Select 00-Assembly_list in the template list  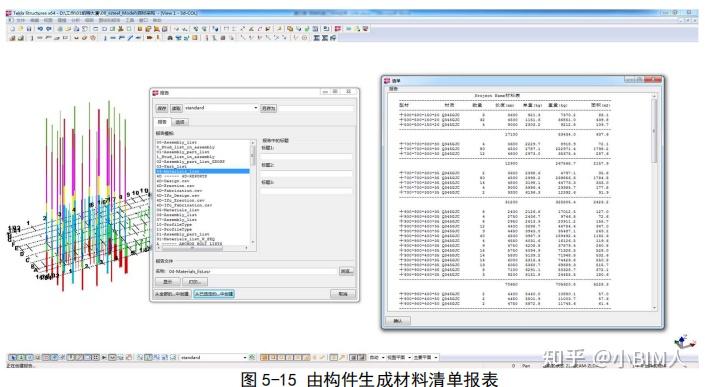(x=177, y=142)
